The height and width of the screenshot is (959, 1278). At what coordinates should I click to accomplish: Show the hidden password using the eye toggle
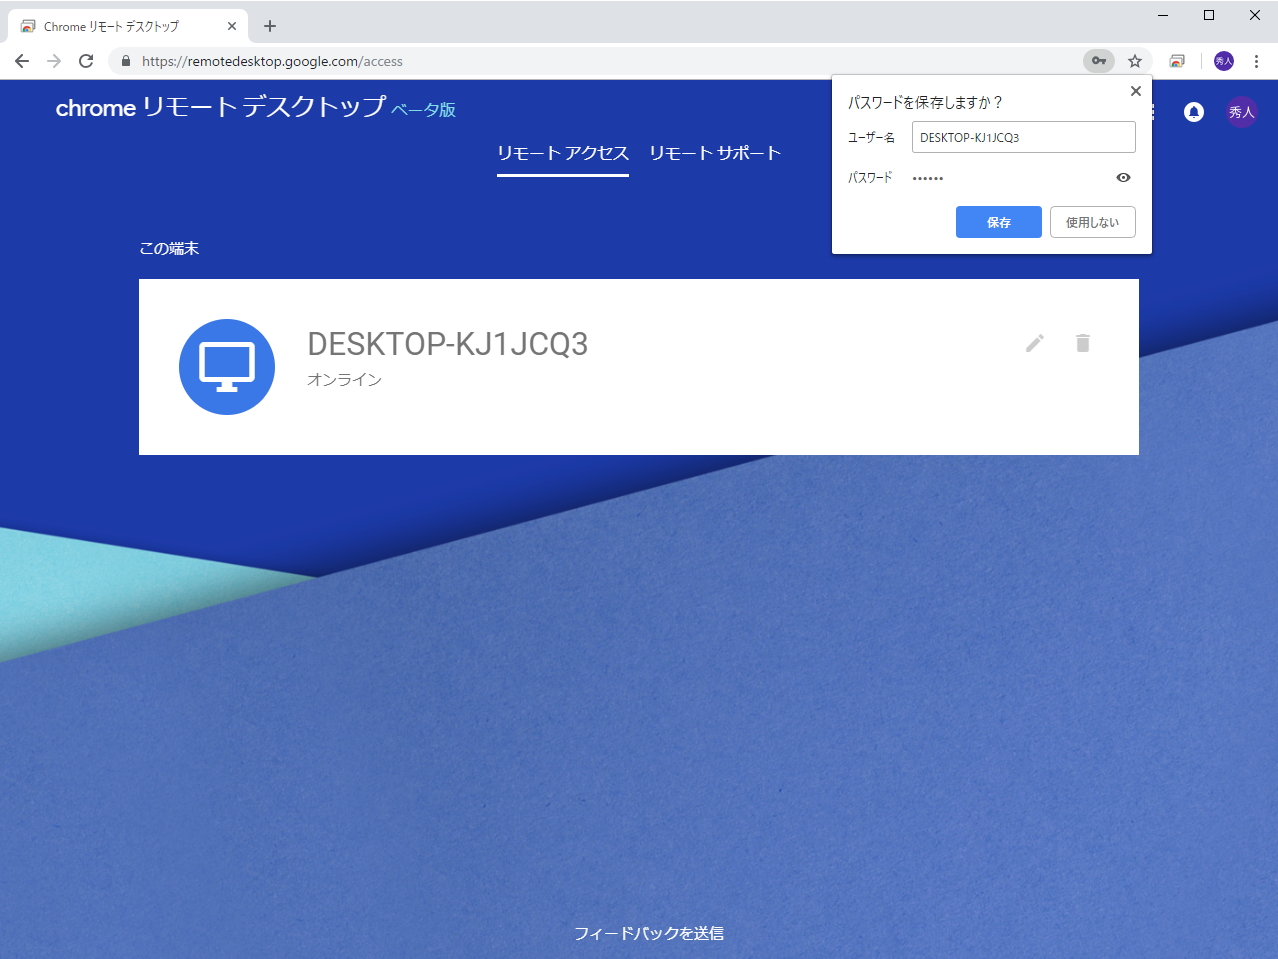coord(1122,177)
